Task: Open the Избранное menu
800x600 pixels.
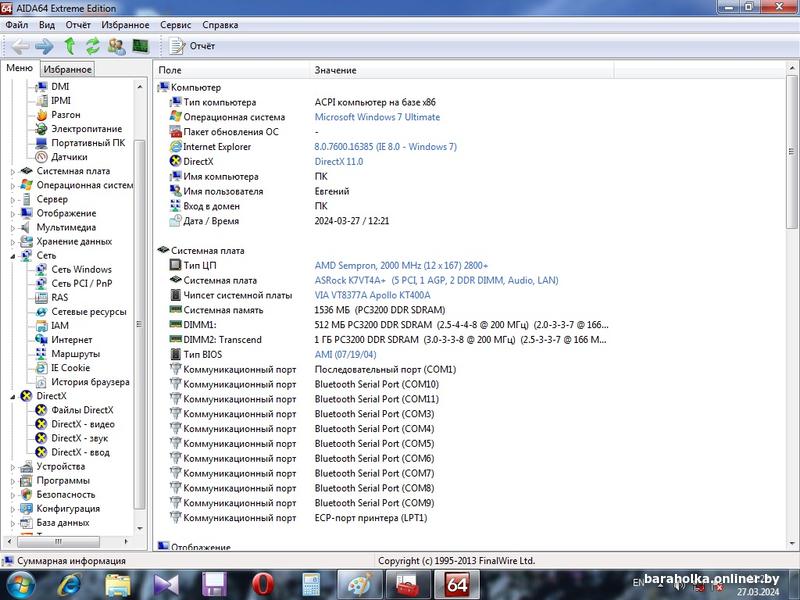Action: pos(125,24)
